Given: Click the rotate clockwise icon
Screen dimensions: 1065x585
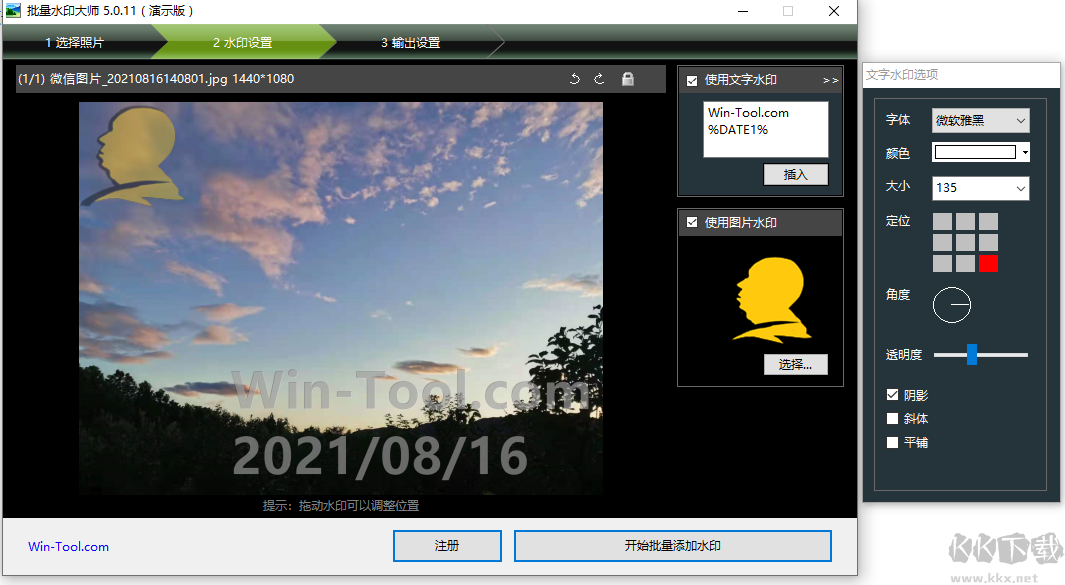Looking at the screenshot, I should [x=599, y=79].
